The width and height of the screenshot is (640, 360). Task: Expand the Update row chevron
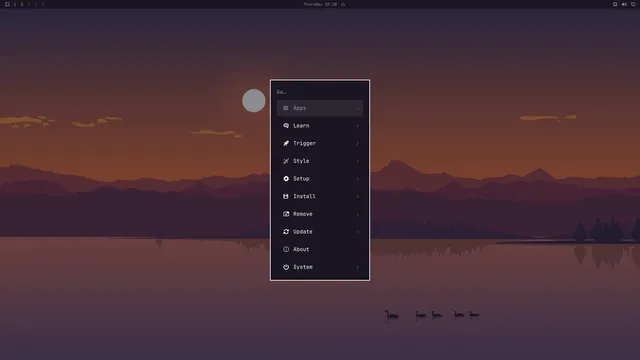[x=358, y=232]
